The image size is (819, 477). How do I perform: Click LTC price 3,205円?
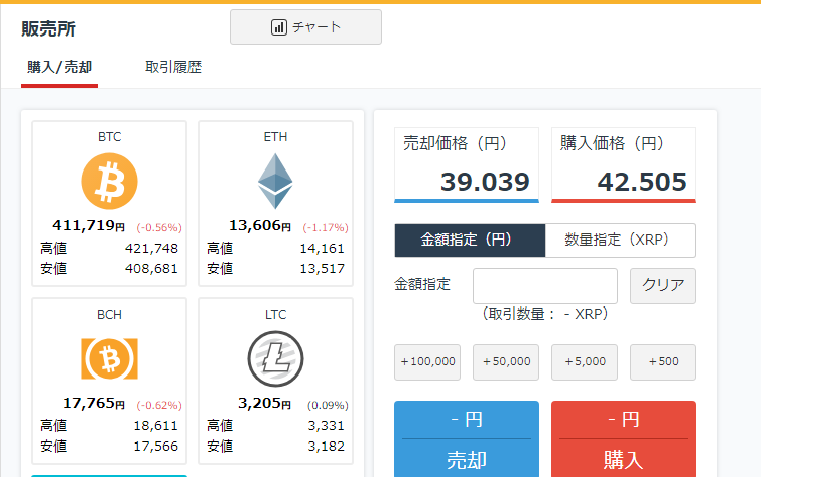pyautogui.click(x=264, y=404)
